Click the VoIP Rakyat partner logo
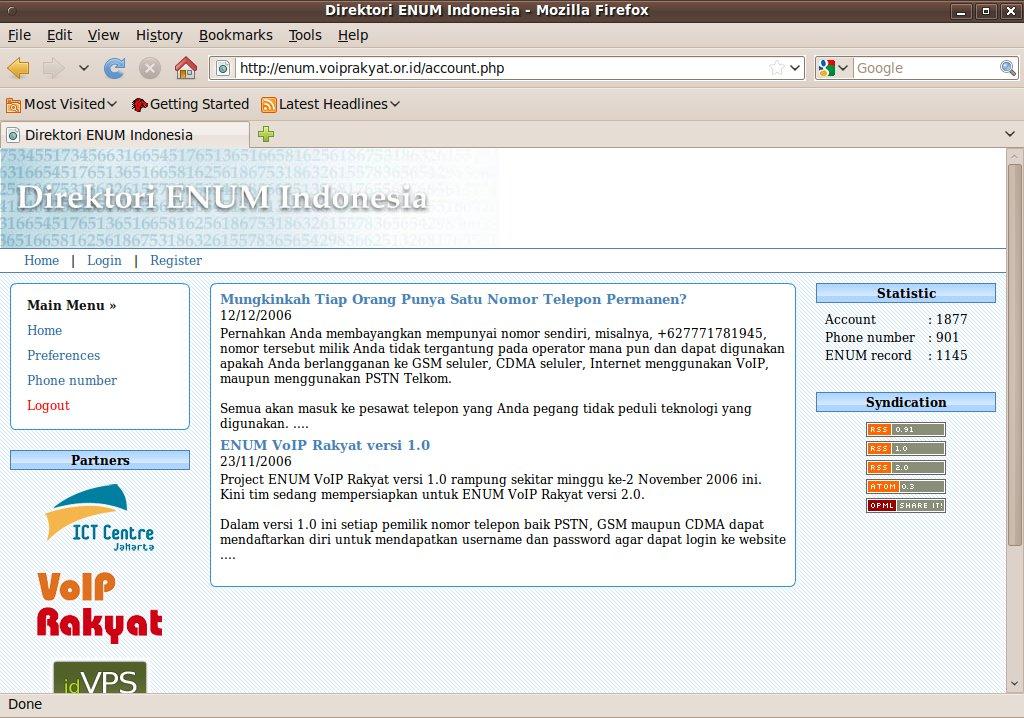Screen dimensions: 1024x718 (99, 607)
